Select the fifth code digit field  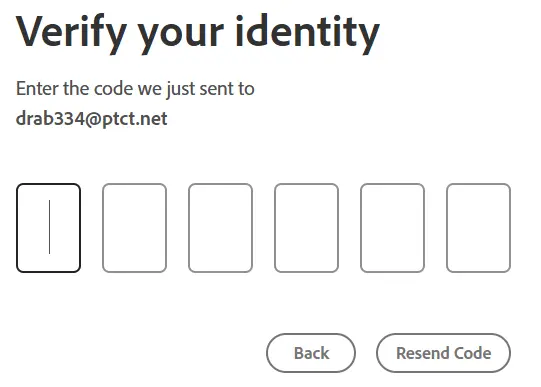point(392,228)
